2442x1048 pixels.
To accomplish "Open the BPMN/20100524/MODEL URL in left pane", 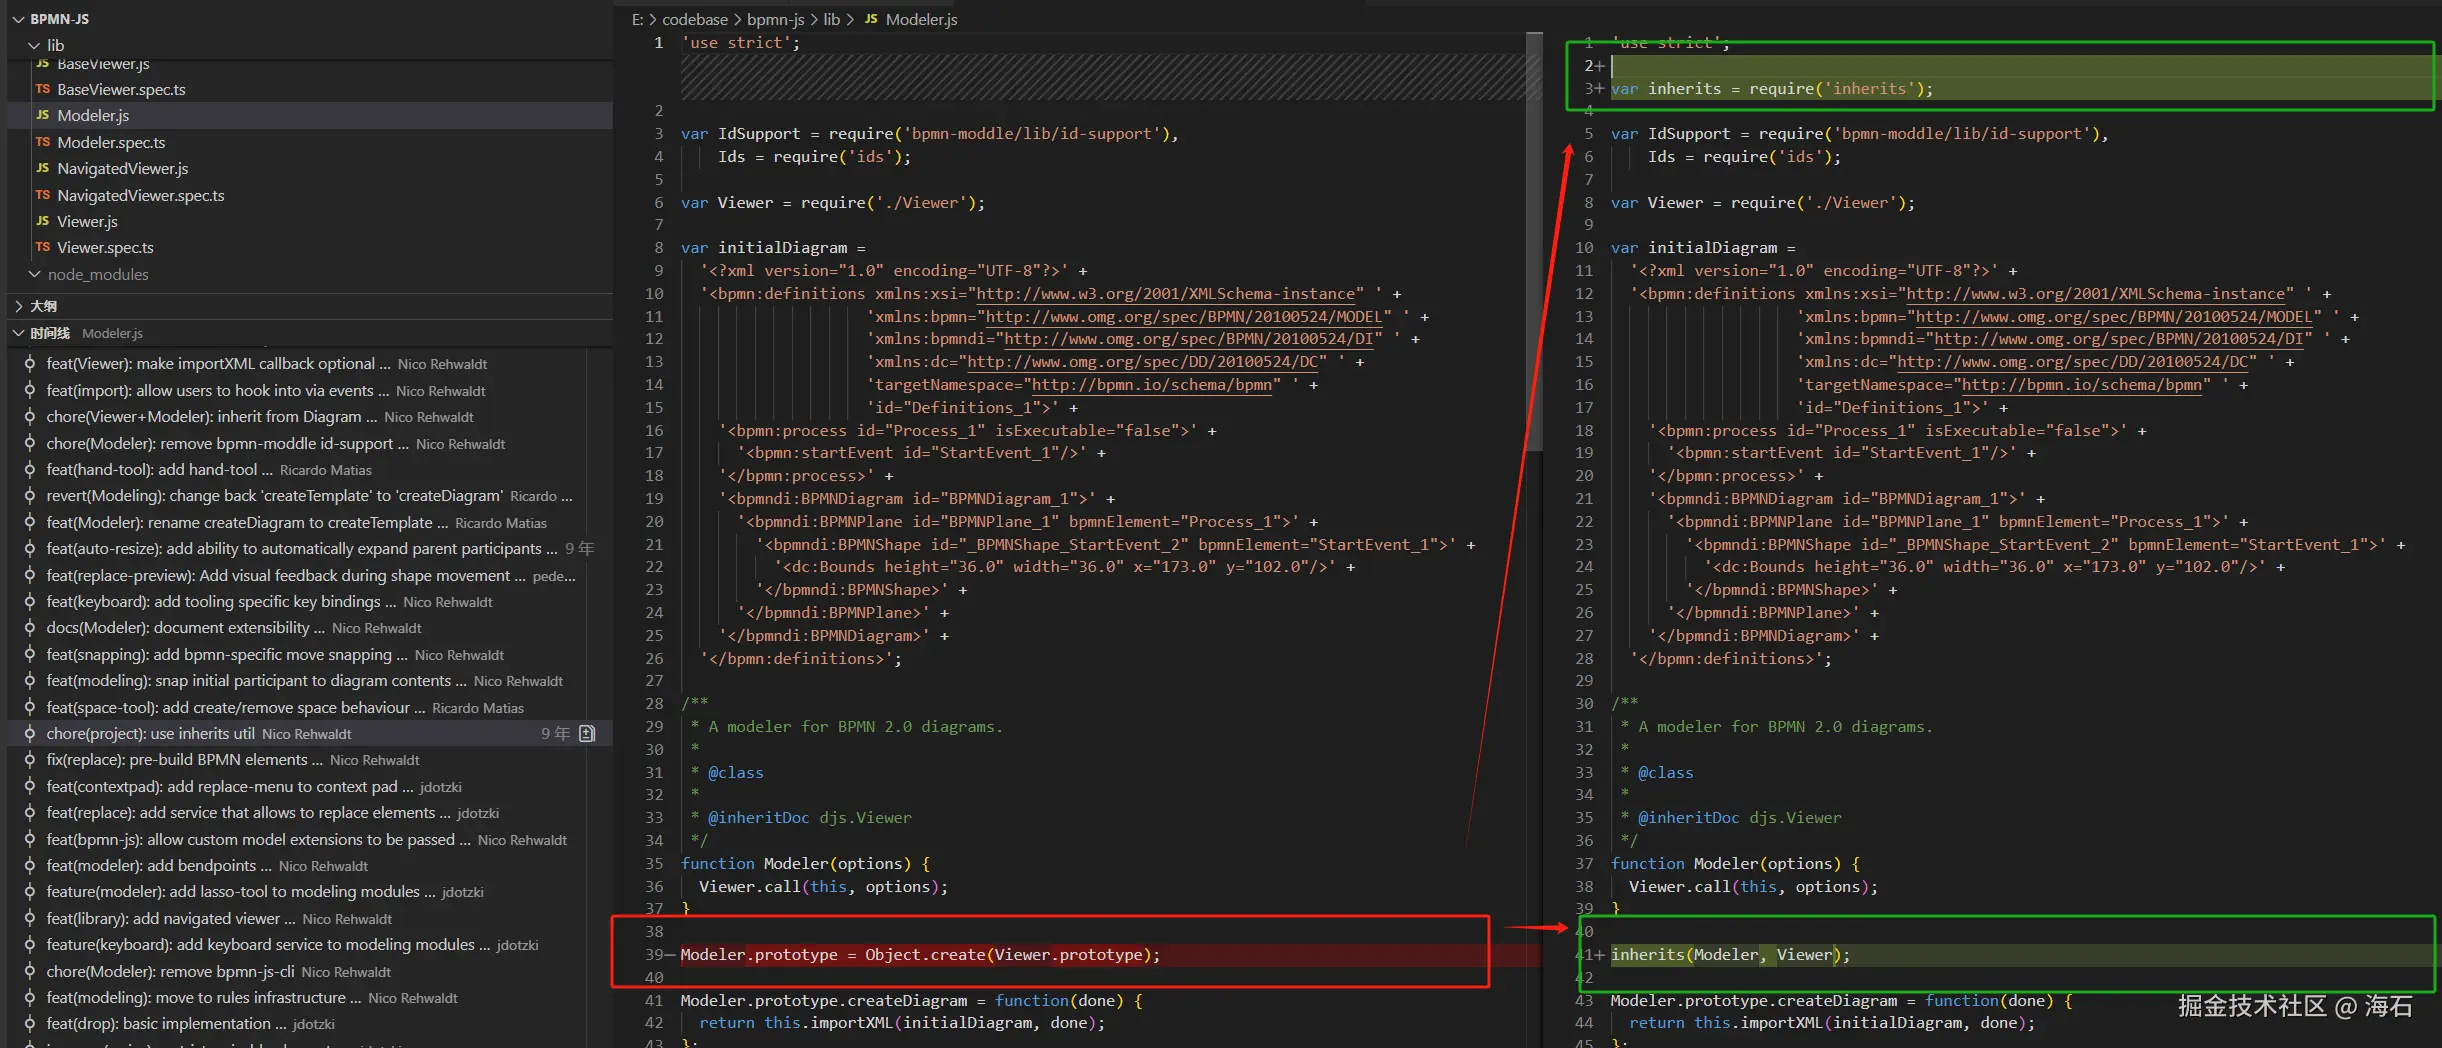I will tap(1184, 317).
